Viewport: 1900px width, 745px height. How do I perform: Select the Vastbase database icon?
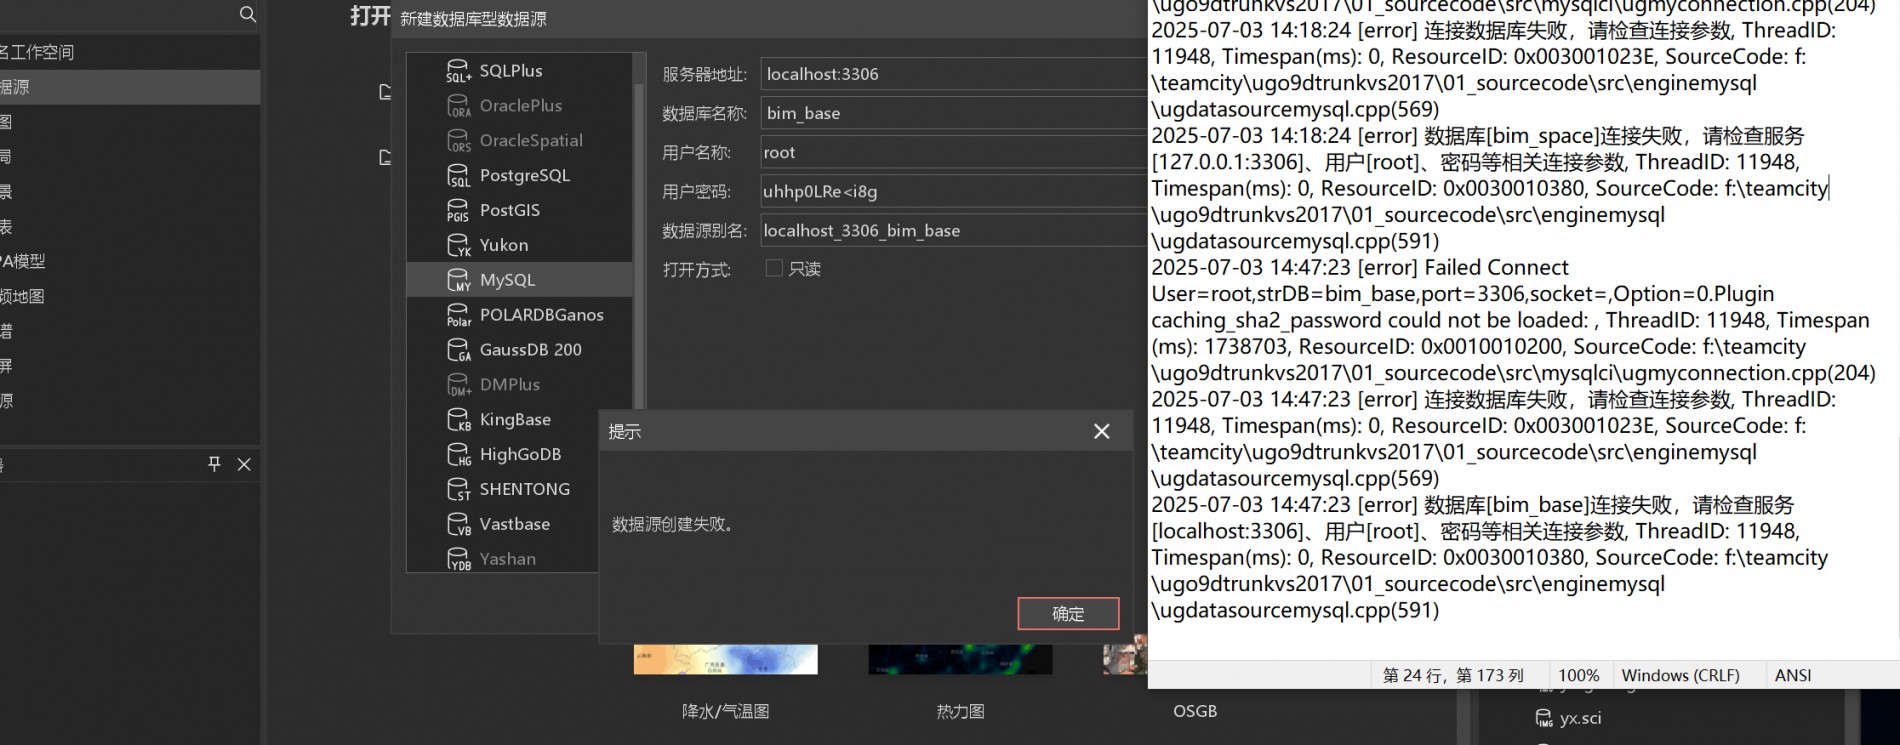click(x=458, y=525)
